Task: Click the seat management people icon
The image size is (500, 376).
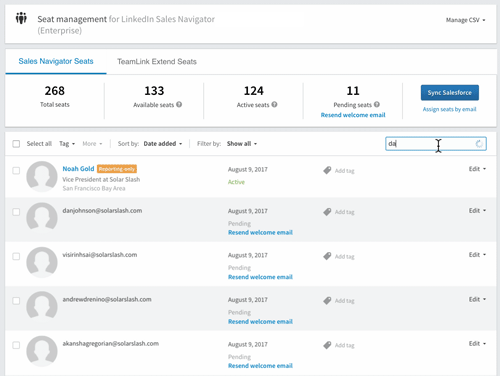Action: pyautogui.click(x=21, y=18)
